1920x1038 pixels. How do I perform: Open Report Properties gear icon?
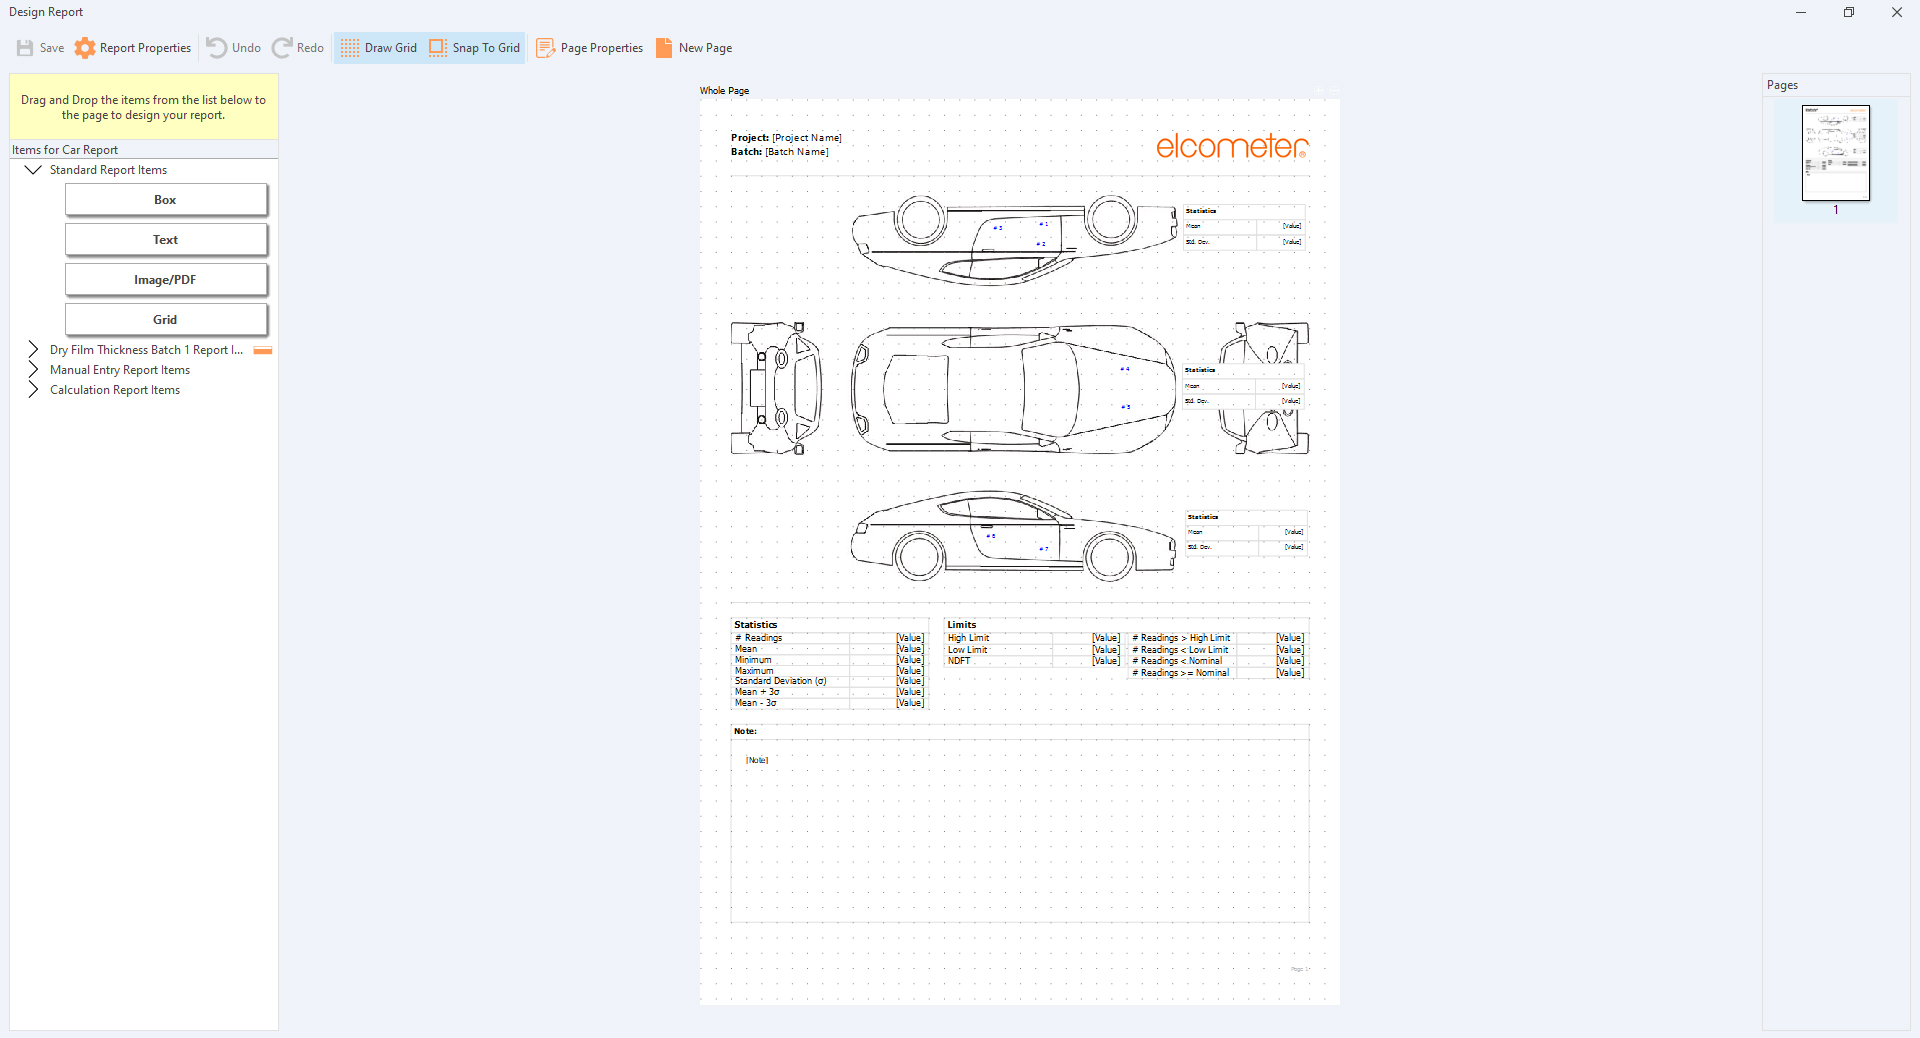click(x=85, y=48)
